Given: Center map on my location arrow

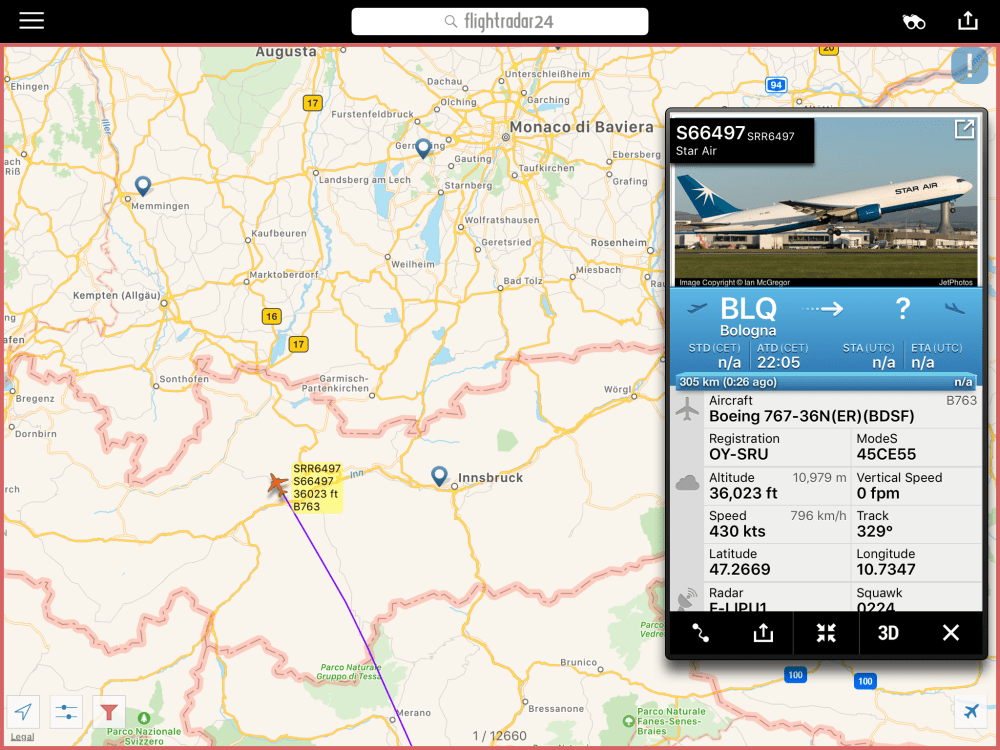Looking at the screenshot, I should [x=24, y=712].
